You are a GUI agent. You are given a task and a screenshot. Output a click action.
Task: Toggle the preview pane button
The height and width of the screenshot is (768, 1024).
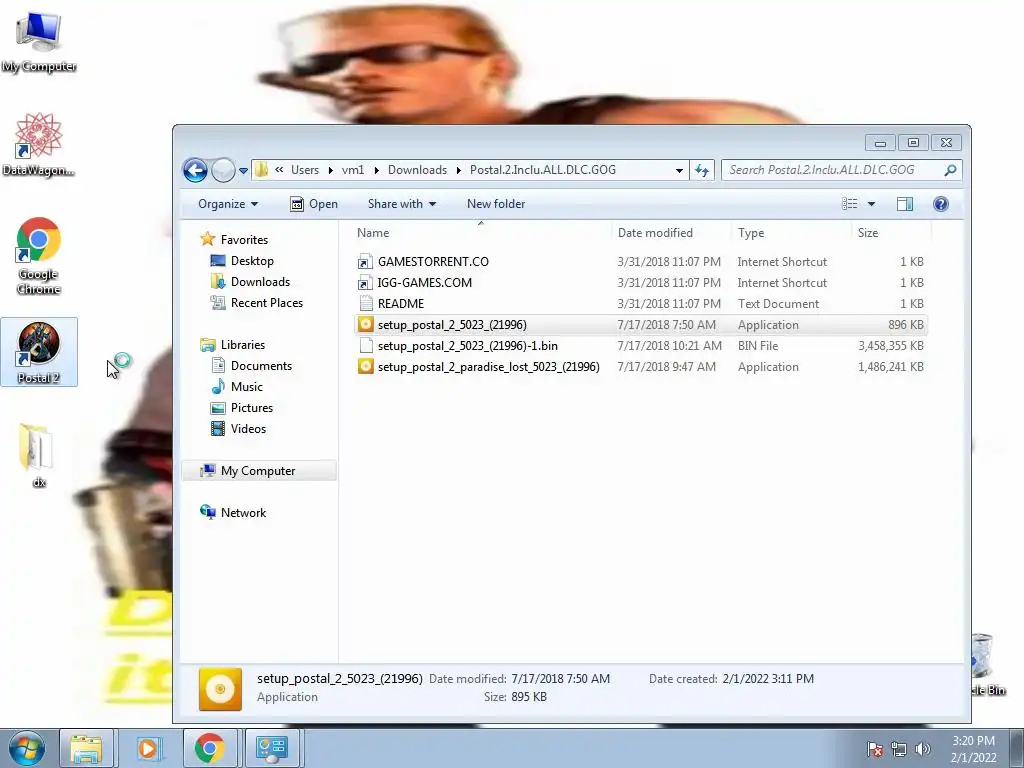tap(904, 204)
